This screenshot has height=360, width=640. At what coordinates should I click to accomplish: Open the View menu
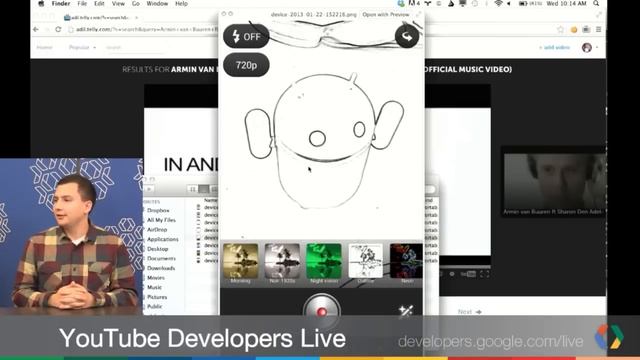pyautogui.click(x=118, y=4)
